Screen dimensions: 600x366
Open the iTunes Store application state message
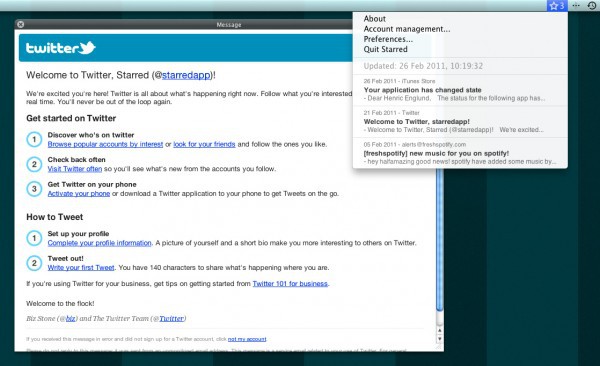[x=460, y=90]
